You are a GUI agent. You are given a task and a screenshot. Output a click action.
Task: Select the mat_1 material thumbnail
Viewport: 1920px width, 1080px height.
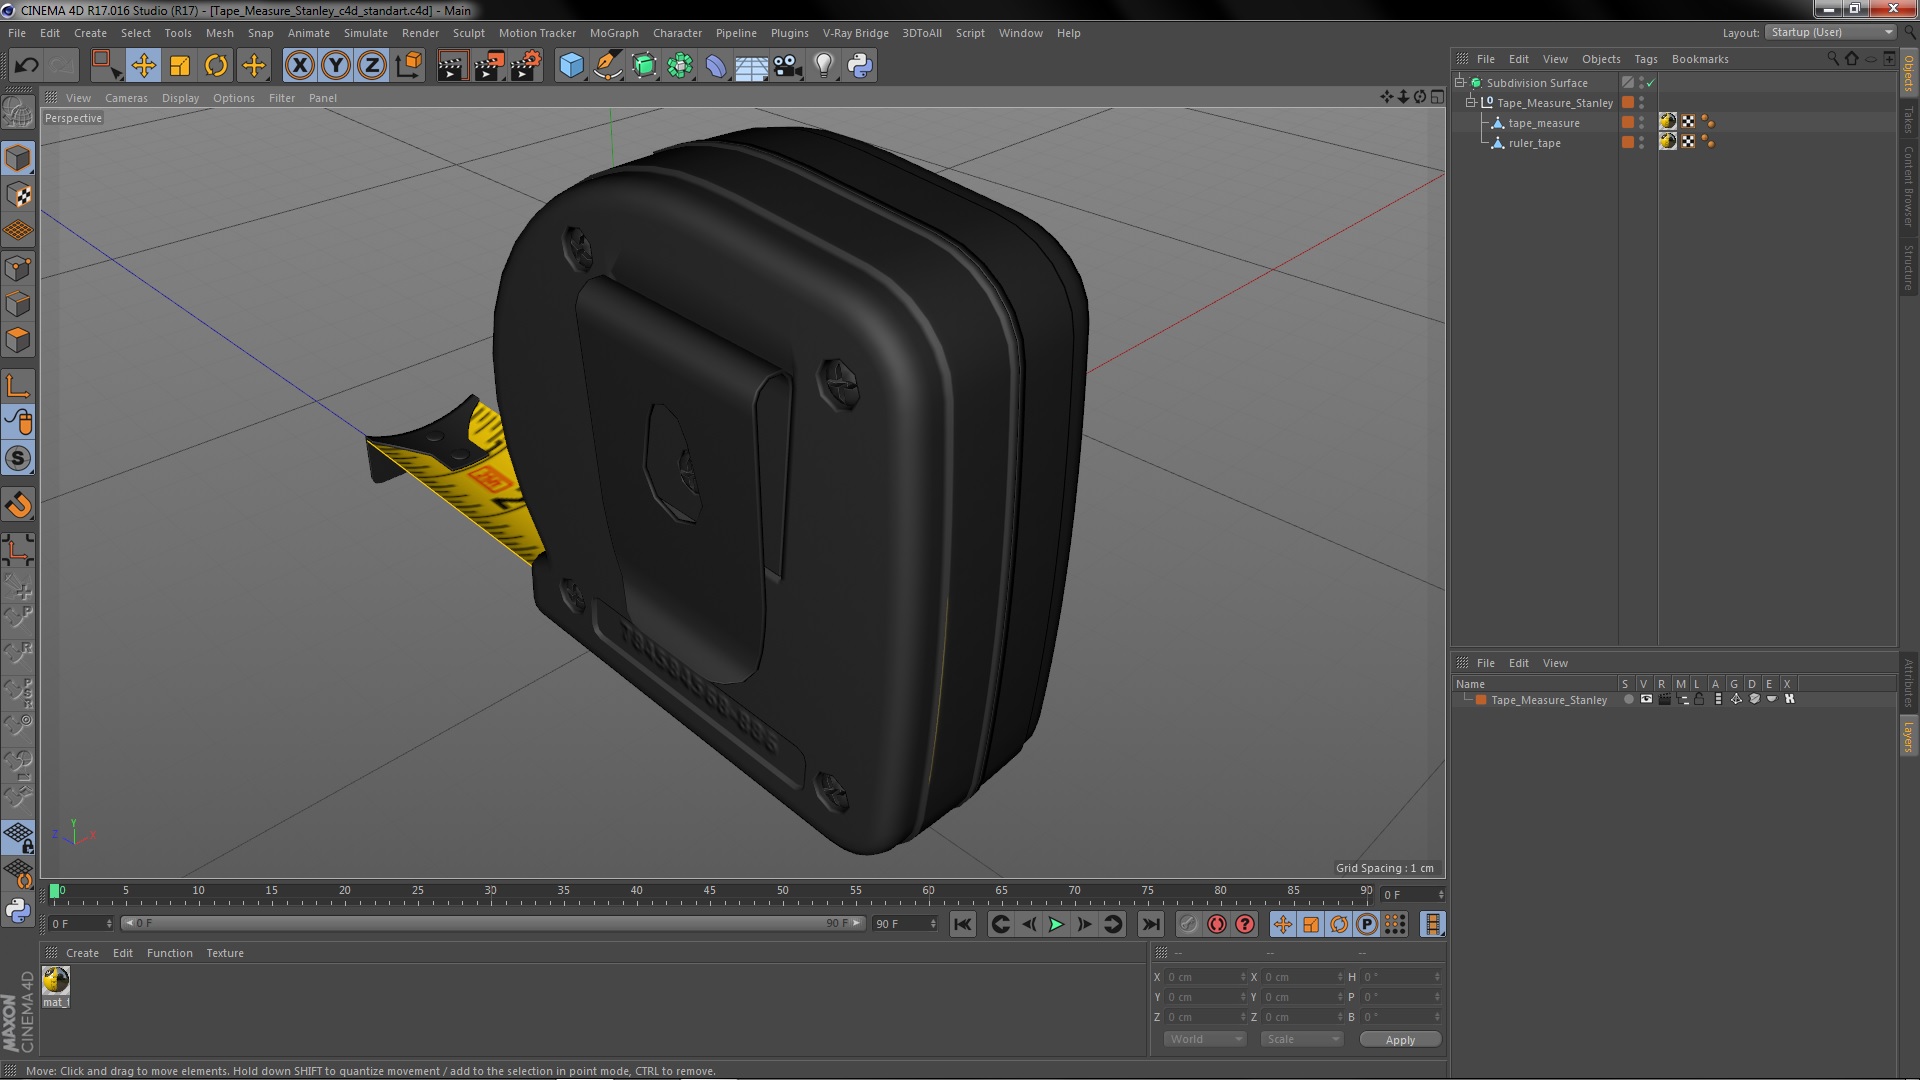56,981
